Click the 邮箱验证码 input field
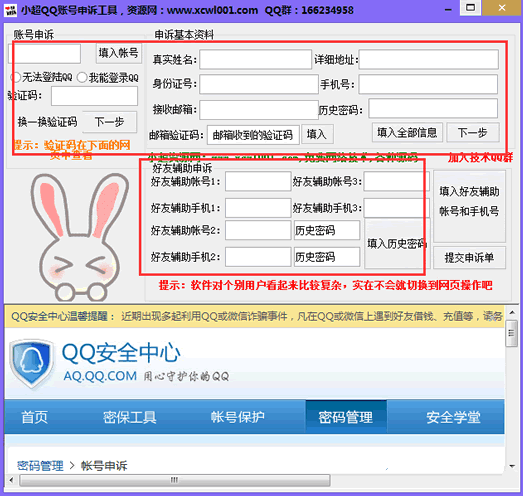The width and height of the screenshot is (523, 496). (253, 135)
